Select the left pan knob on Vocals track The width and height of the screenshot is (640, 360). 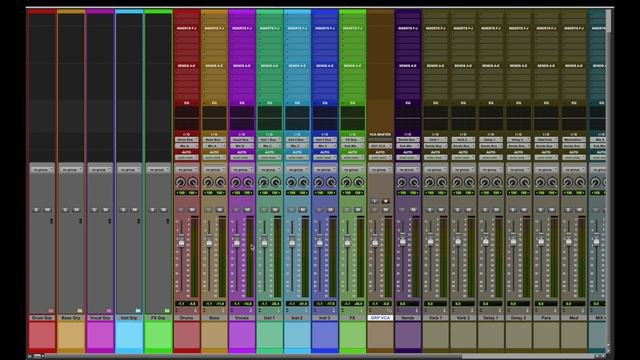236,182
